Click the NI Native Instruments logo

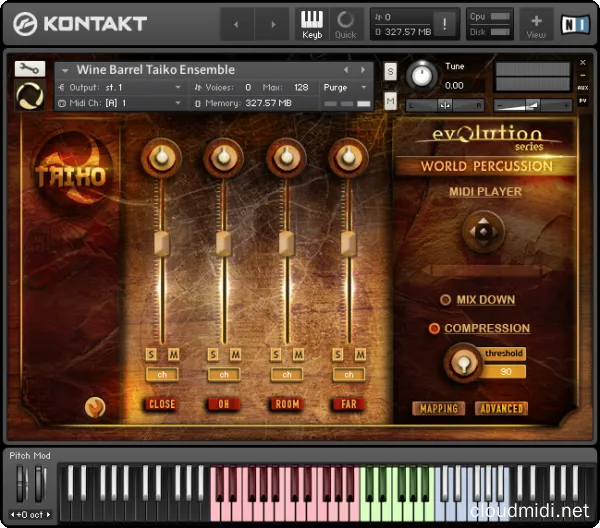575,24
